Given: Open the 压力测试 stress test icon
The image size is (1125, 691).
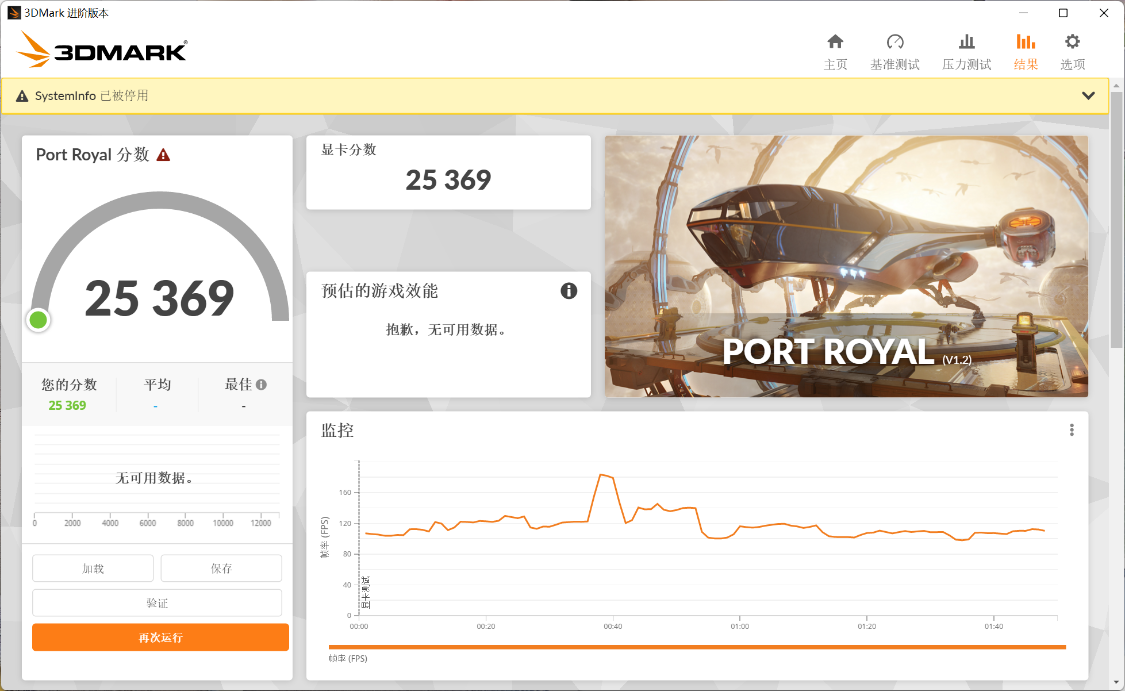Looking at the screenshot, I should 966,42.
